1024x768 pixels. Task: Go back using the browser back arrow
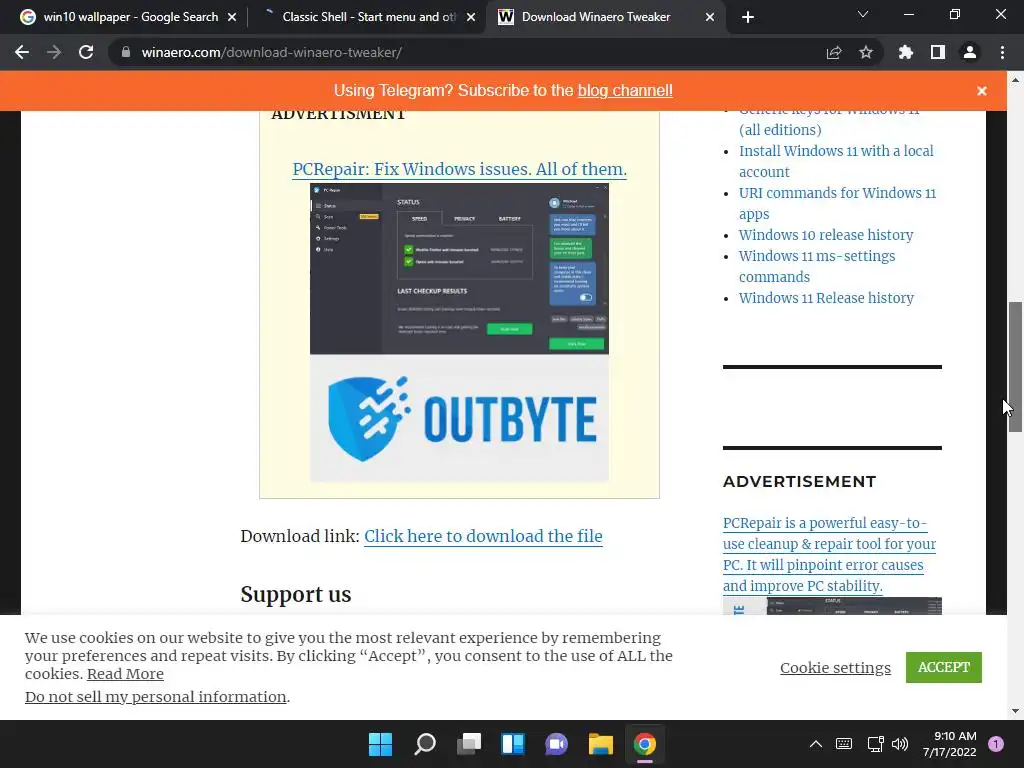pos(22,52)
